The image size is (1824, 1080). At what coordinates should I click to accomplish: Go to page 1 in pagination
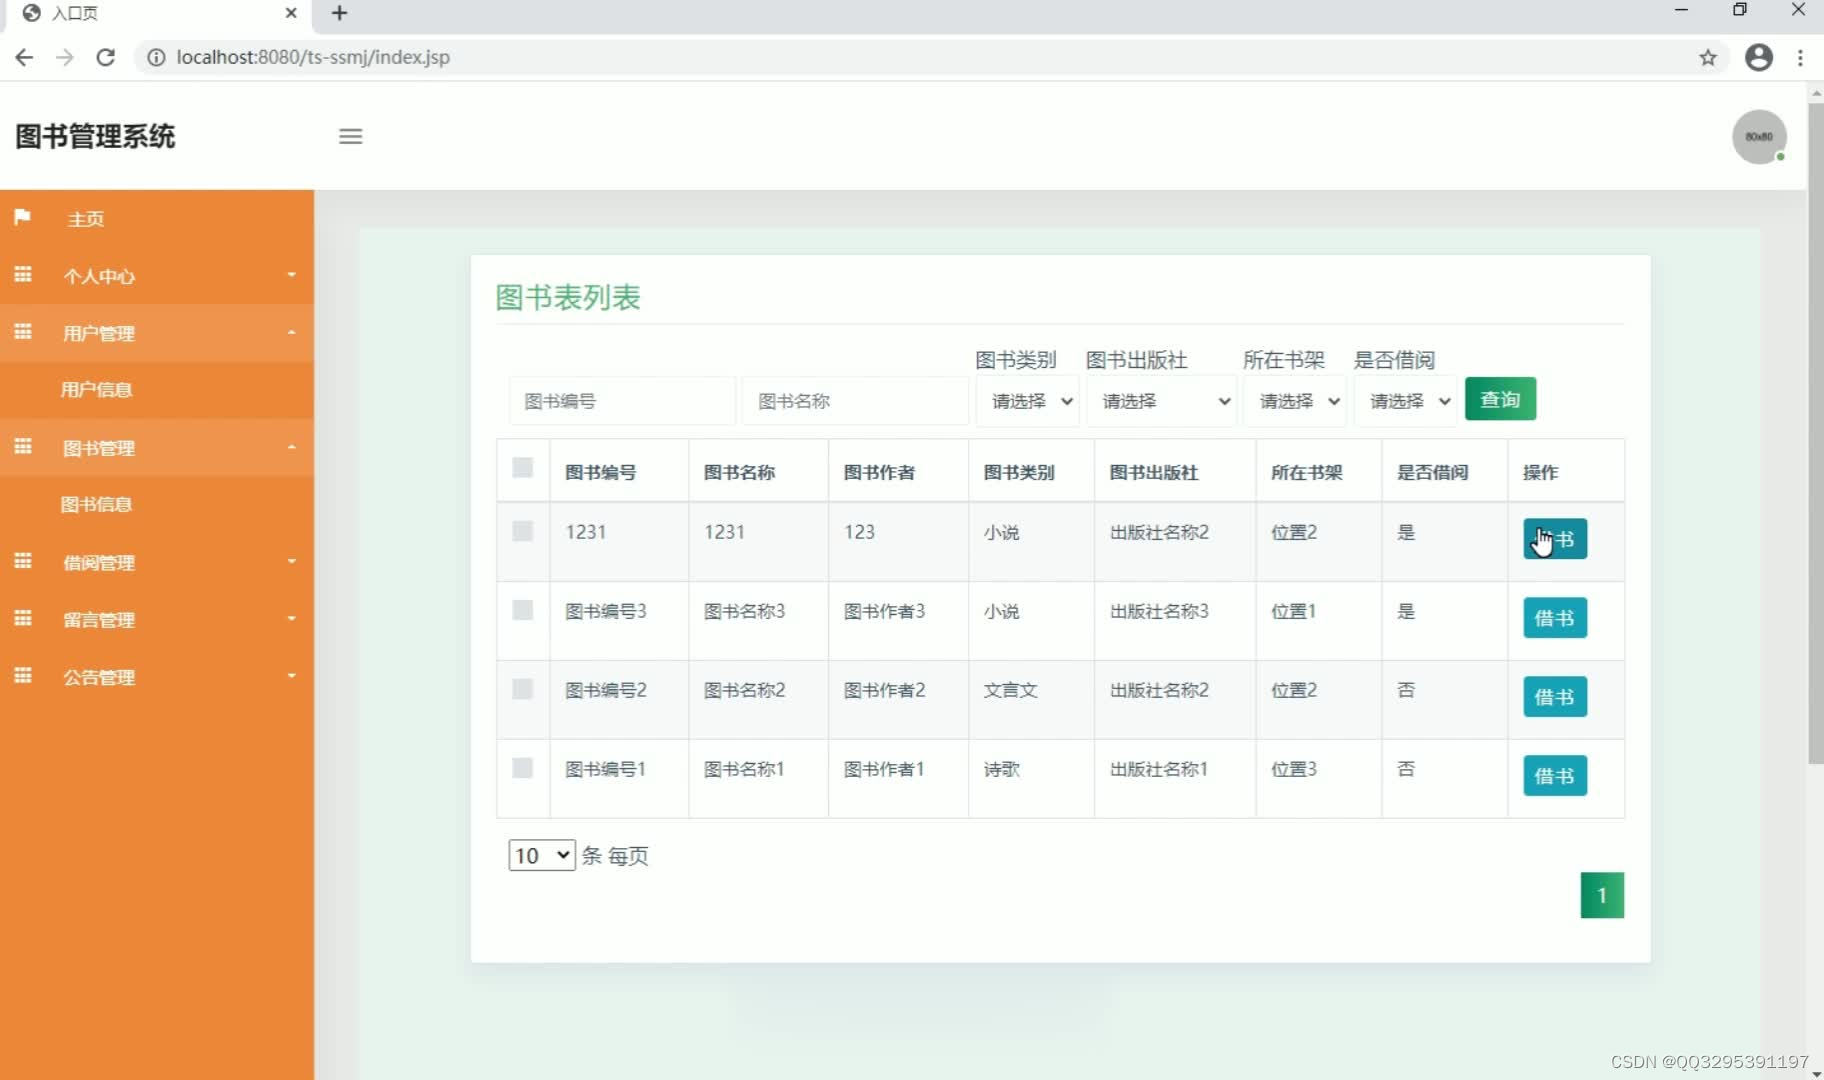pyautogui.click(x=1602, y=895)
